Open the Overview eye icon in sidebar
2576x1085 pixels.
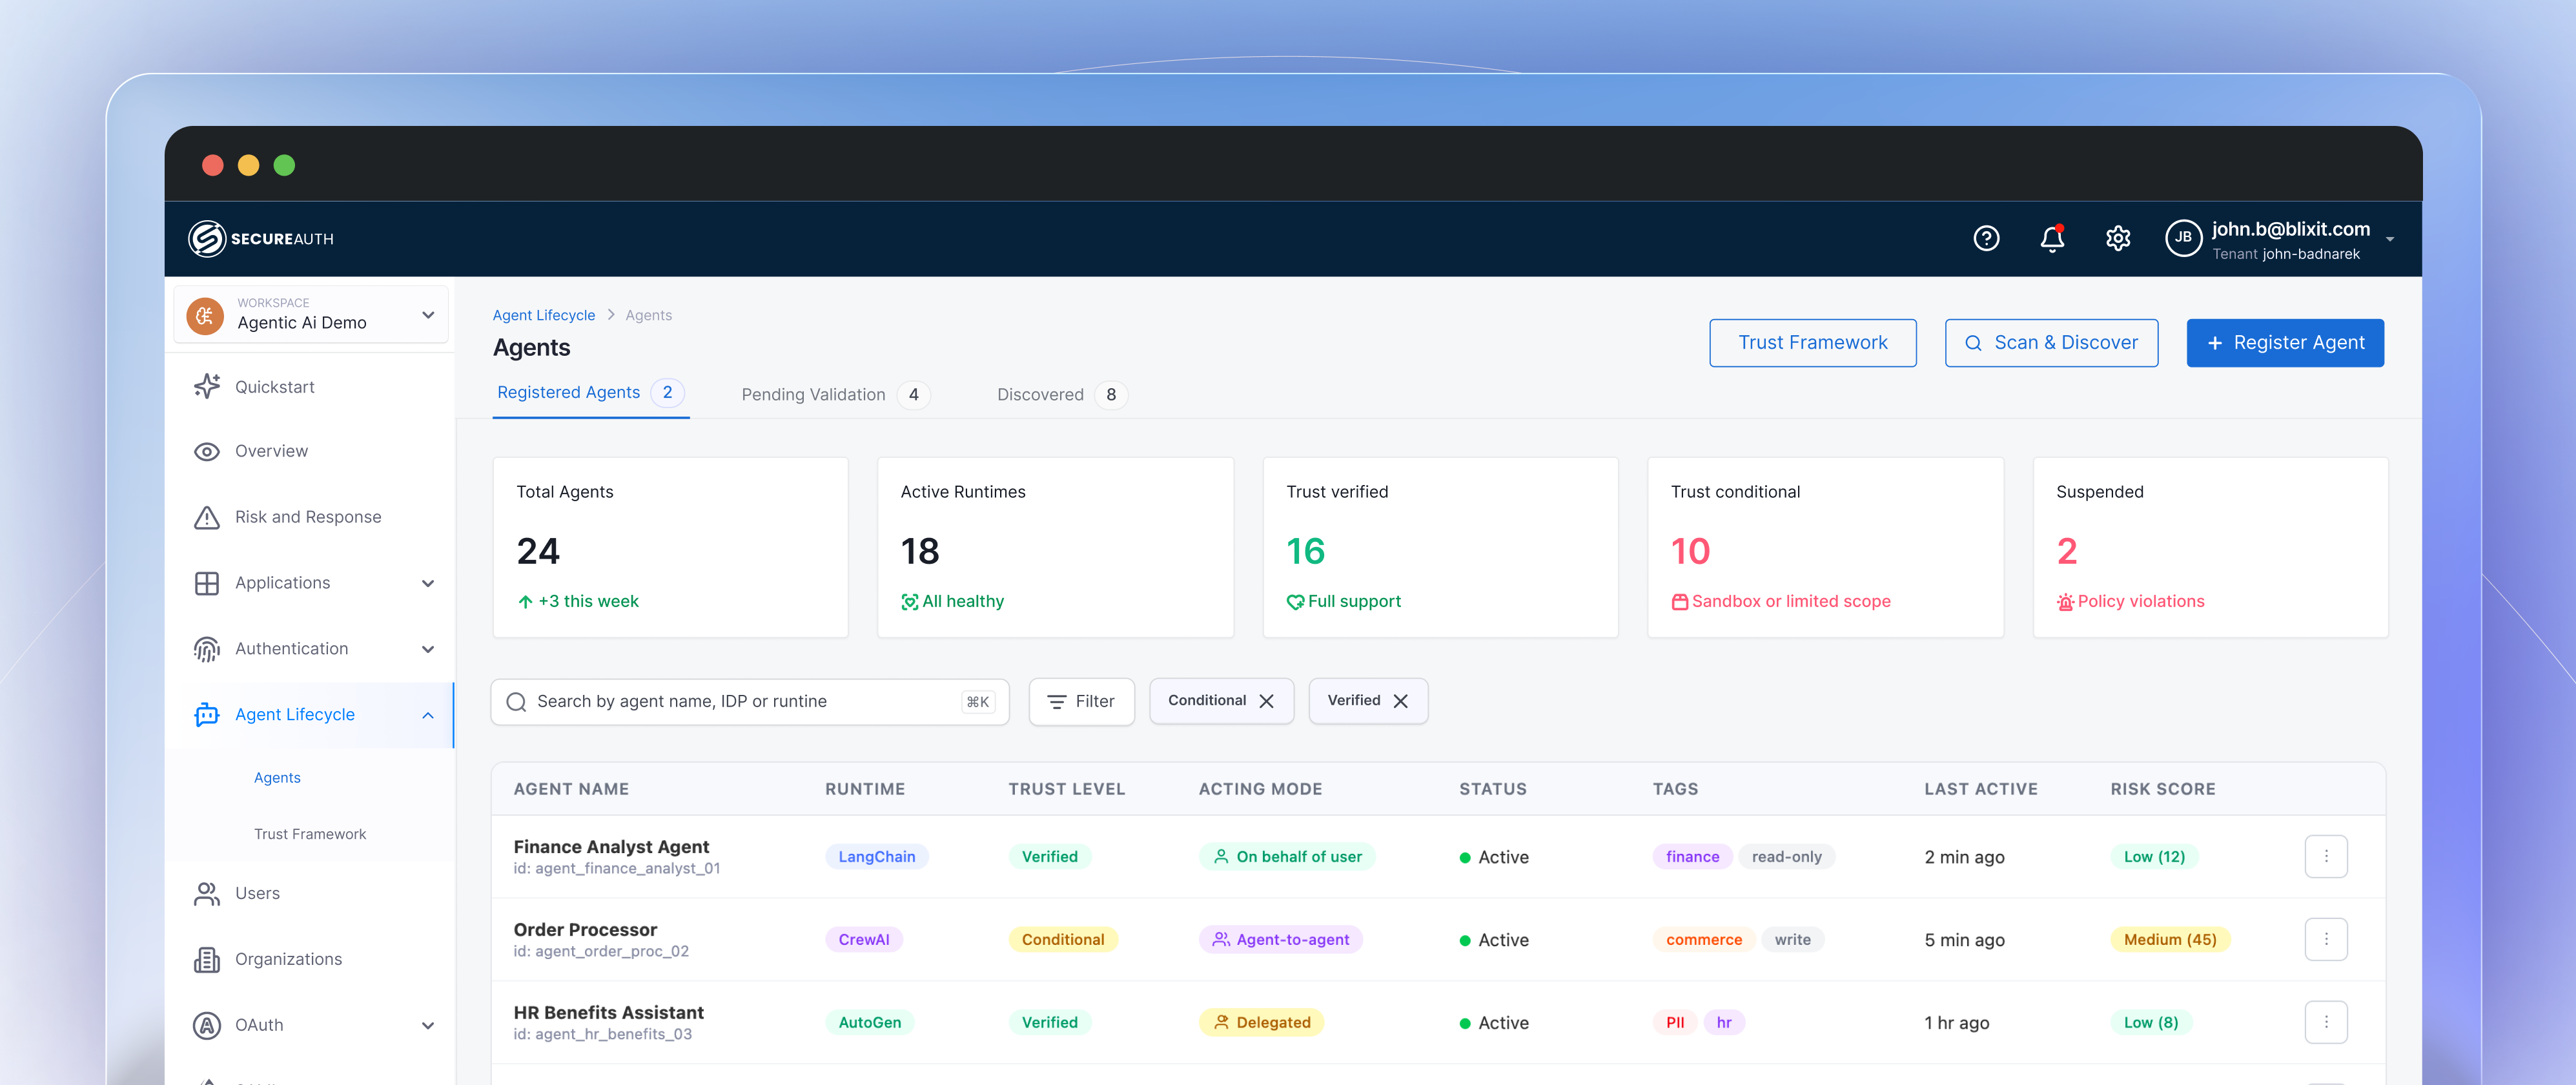pyautogui.click(x=206, y=451)
